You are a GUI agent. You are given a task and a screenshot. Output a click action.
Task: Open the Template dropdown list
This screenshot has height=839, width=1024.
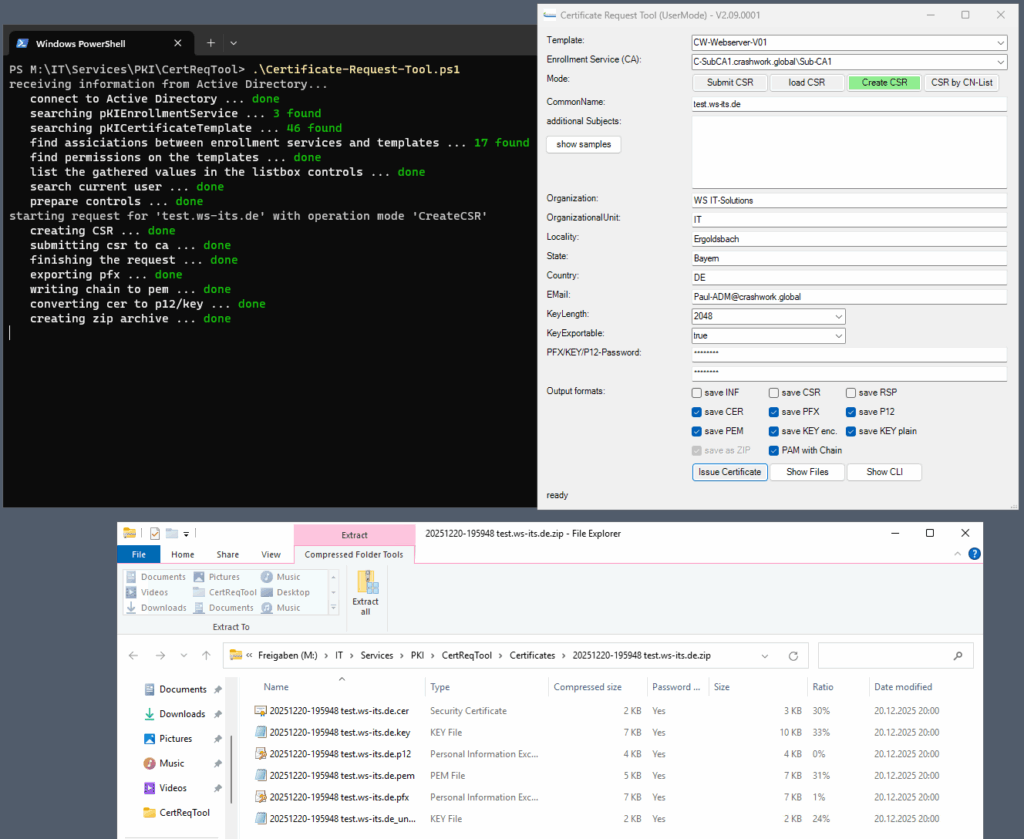pos(1000,43)
